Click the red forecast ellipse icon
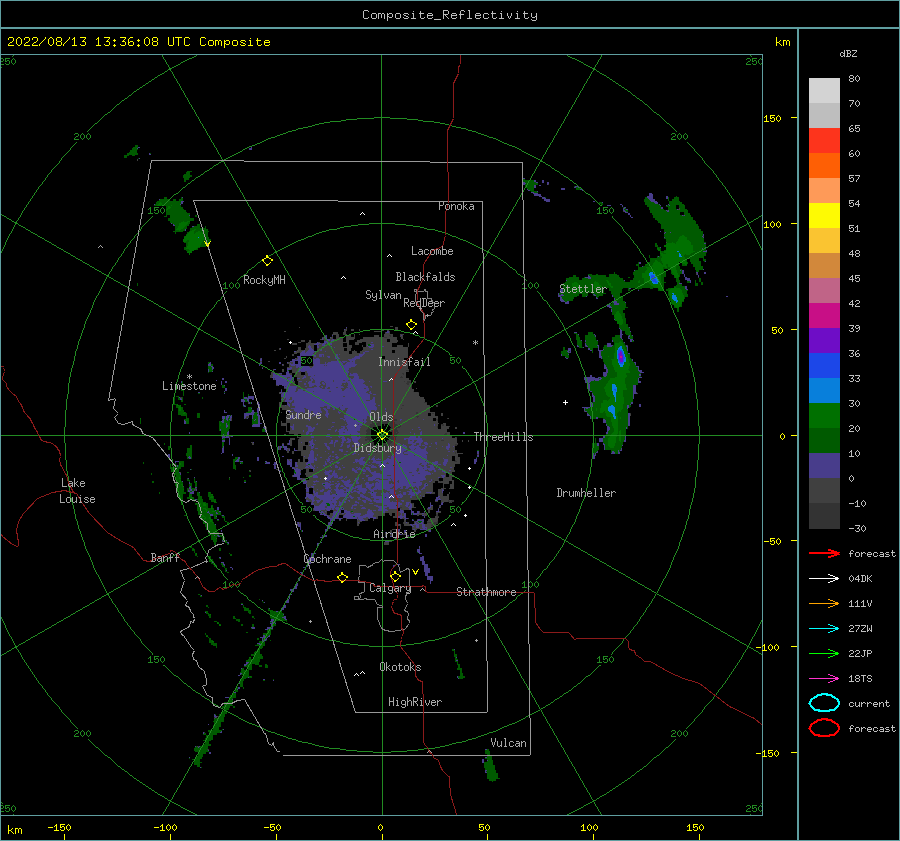Image resolution: width=900 pixels, height=841 pixels. [824, 728]
